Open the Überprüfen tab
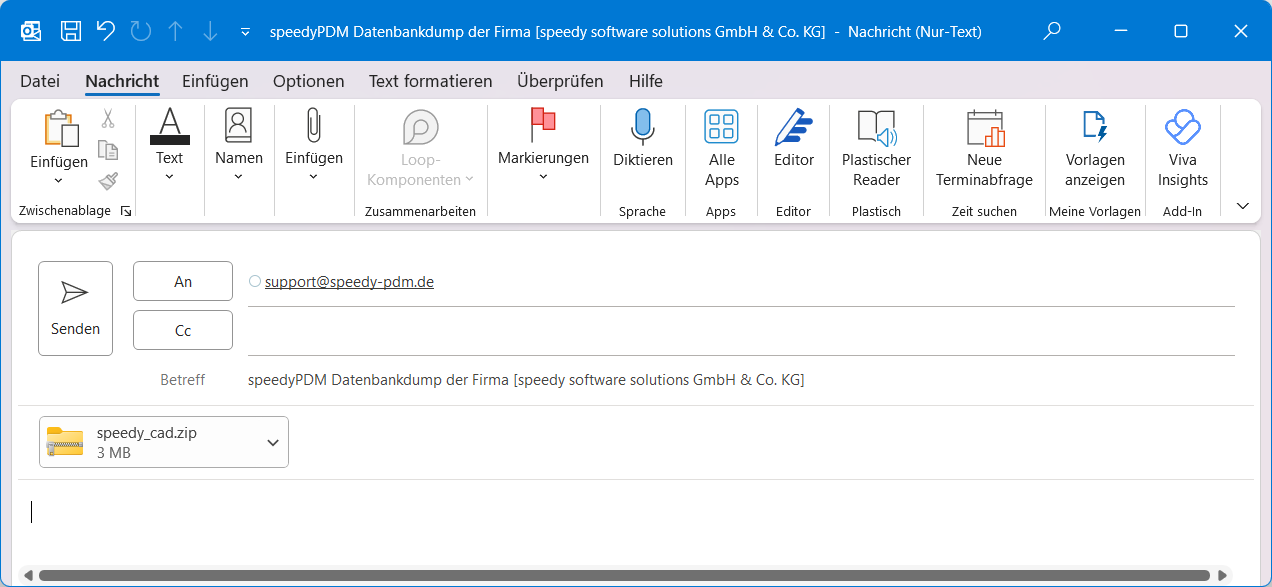Screen dimensions: 1272x587 [560, 81]
